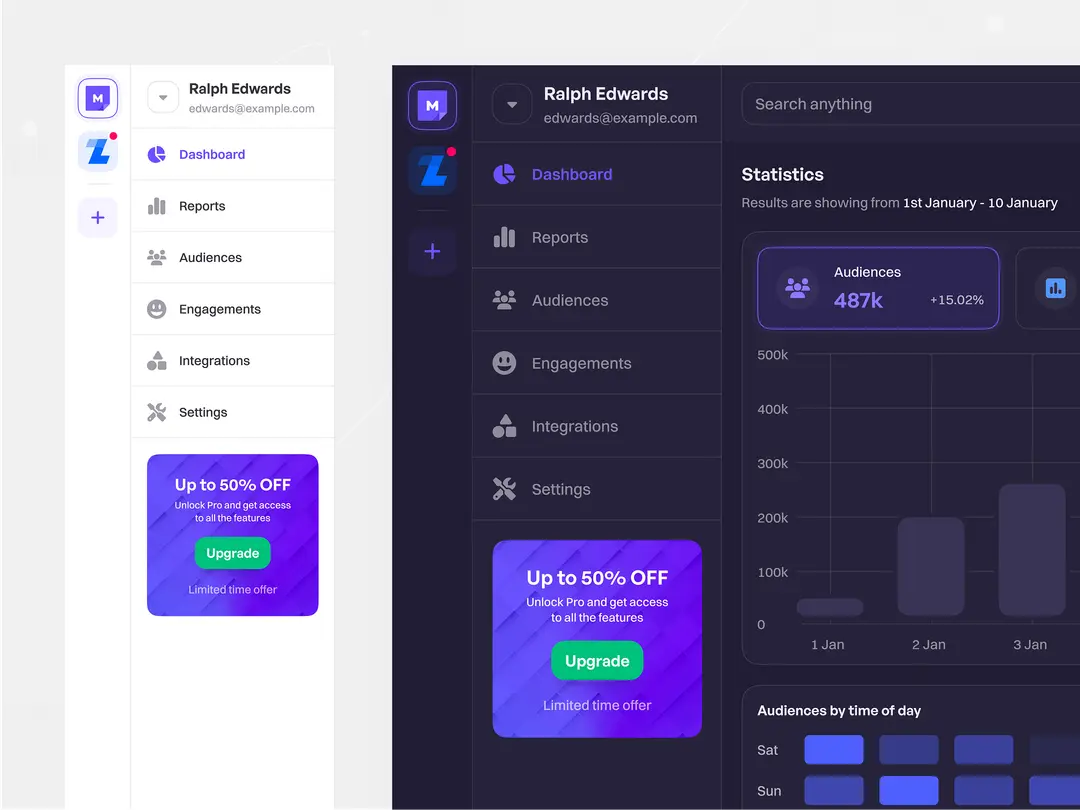Expand the account dropdown in light panel
This screenshot has width=1080, height=810.
(x=163, y=98)
